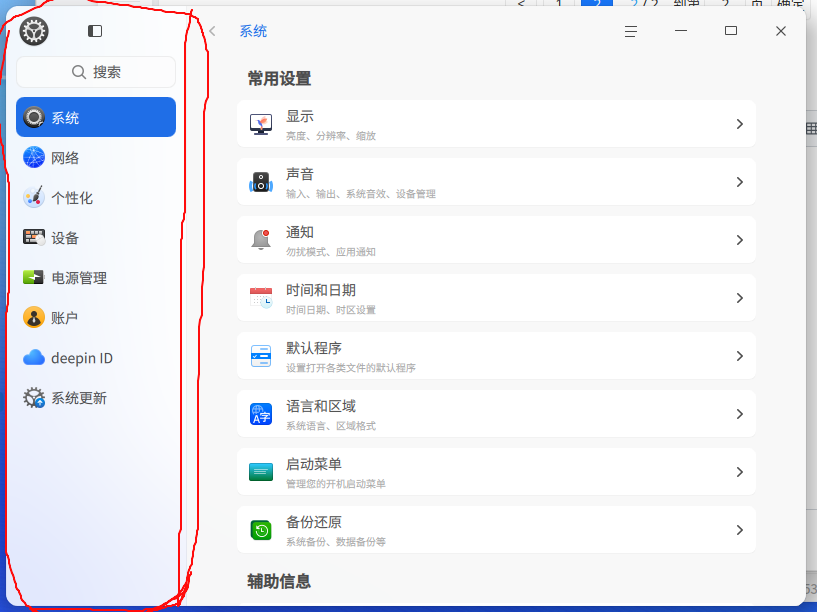Click the 声音 speaker icon

pyautogui.click(x=261, y=182)
